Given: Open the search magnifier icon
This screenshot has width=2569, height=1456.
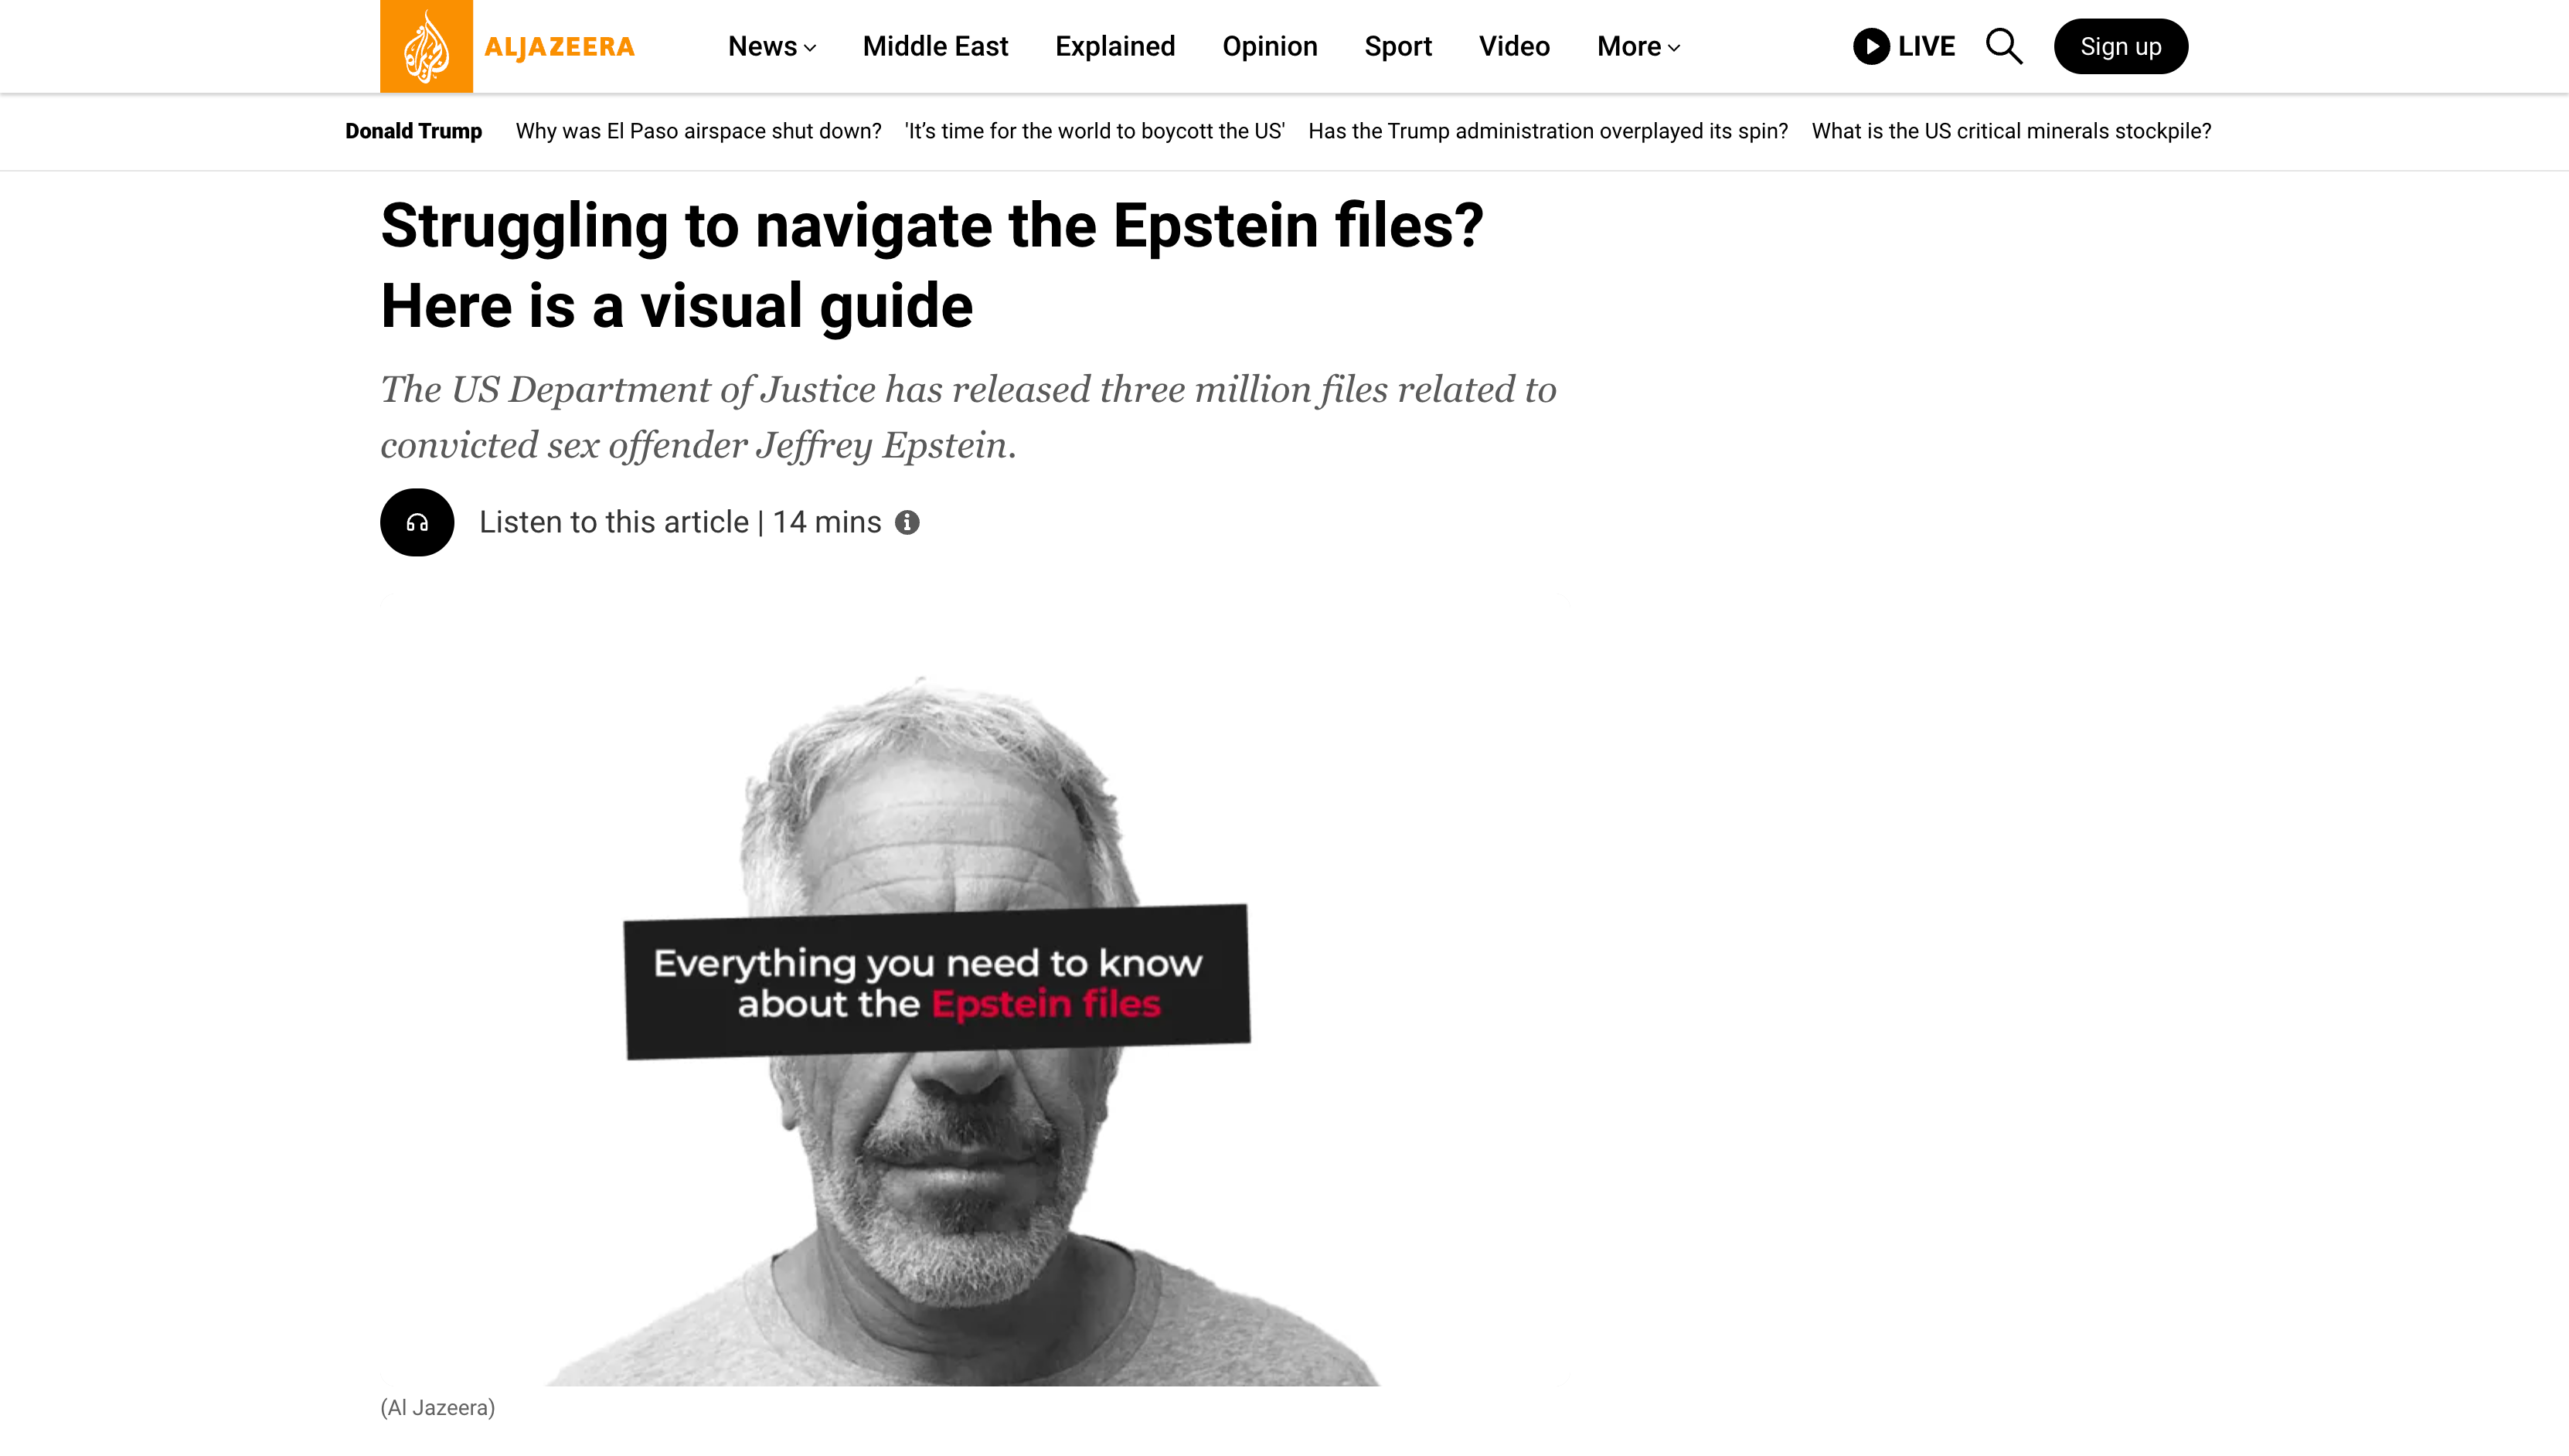Looking at the screenshot, I should pyautogui.click(x=2003, y=46).
